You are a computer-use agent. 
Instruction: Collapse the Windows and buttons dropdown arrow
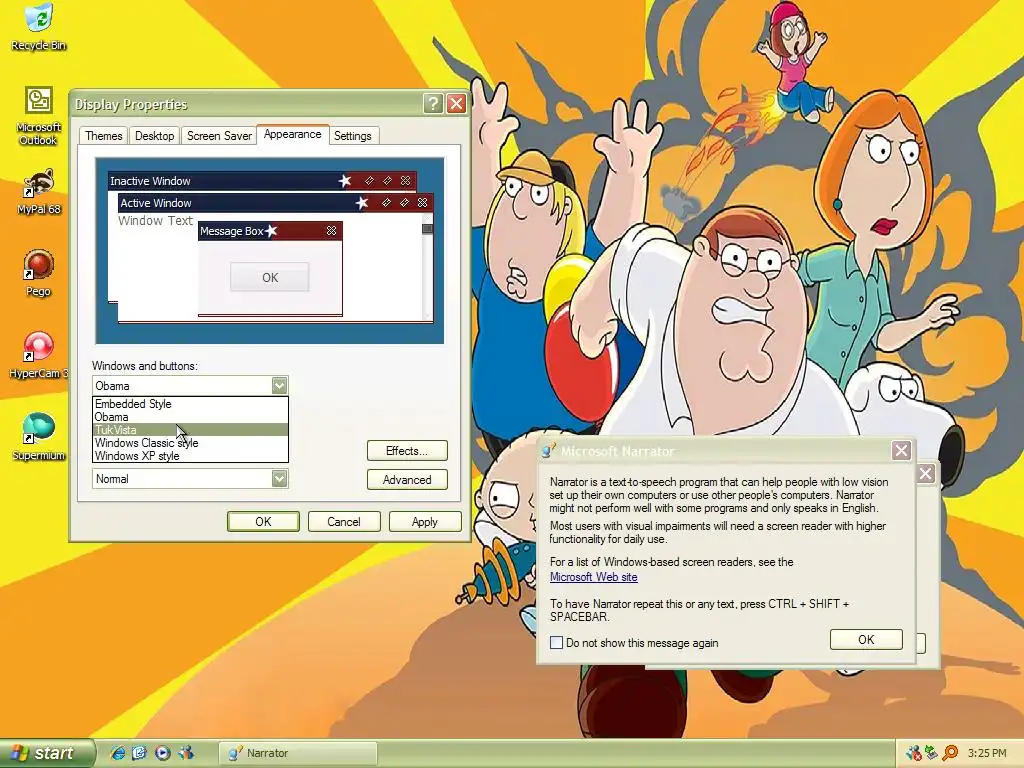click(x=280, y=386)
